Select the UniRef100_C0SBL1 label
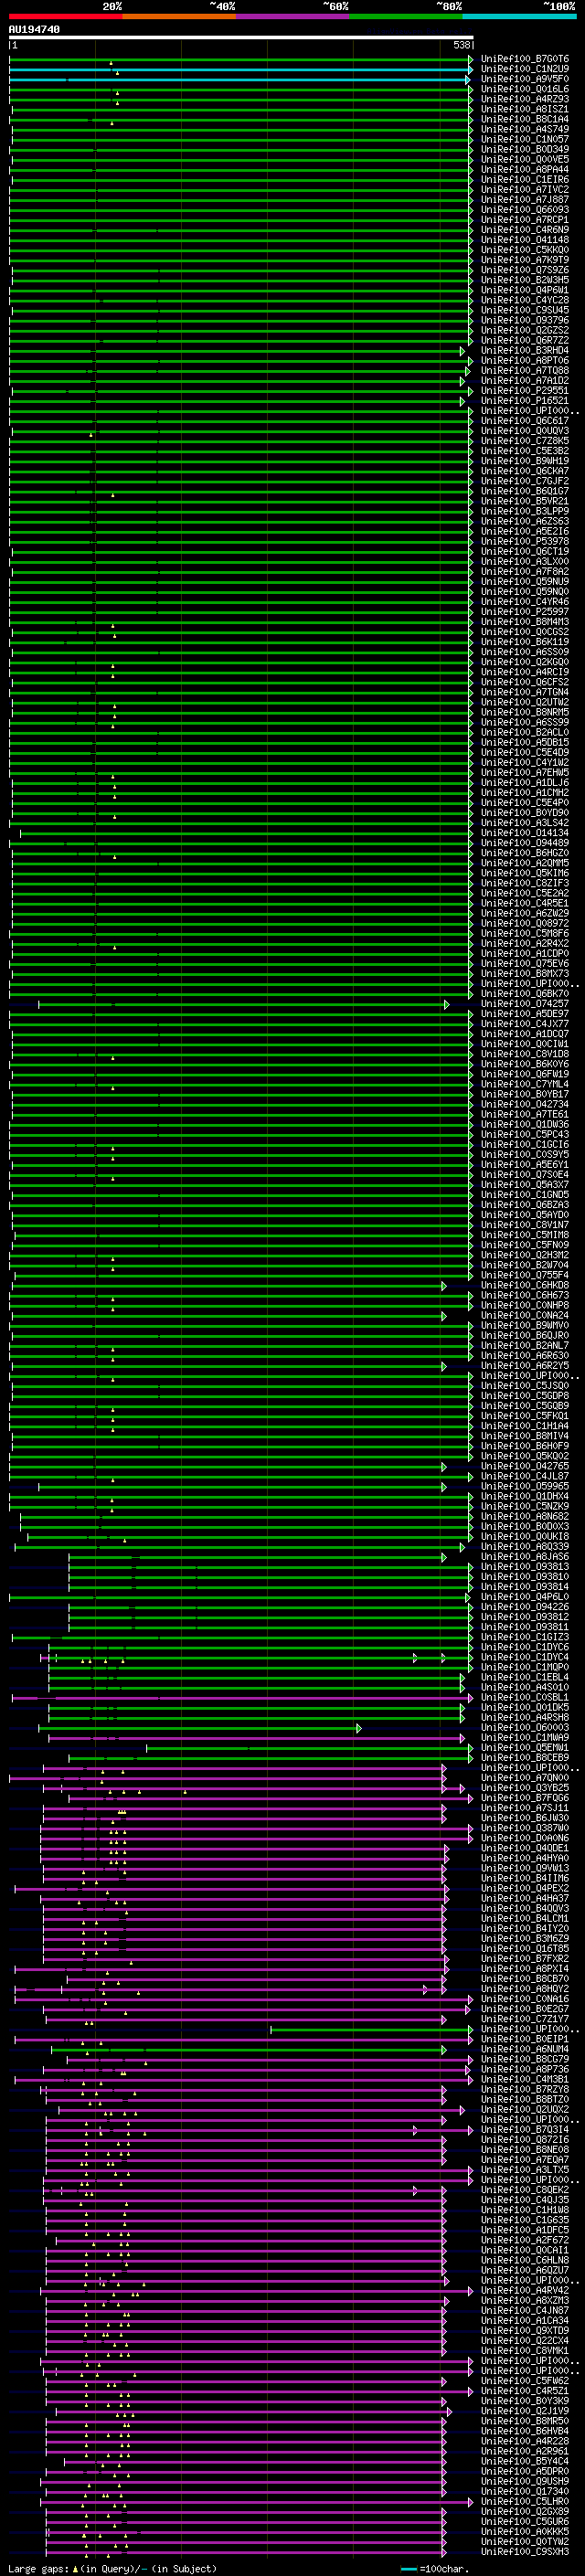 pyautogui.click(x=525, y=1697)
